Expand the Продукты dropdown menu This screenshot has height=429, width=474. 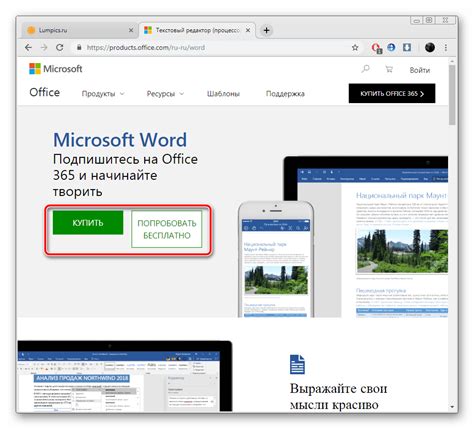103,94
